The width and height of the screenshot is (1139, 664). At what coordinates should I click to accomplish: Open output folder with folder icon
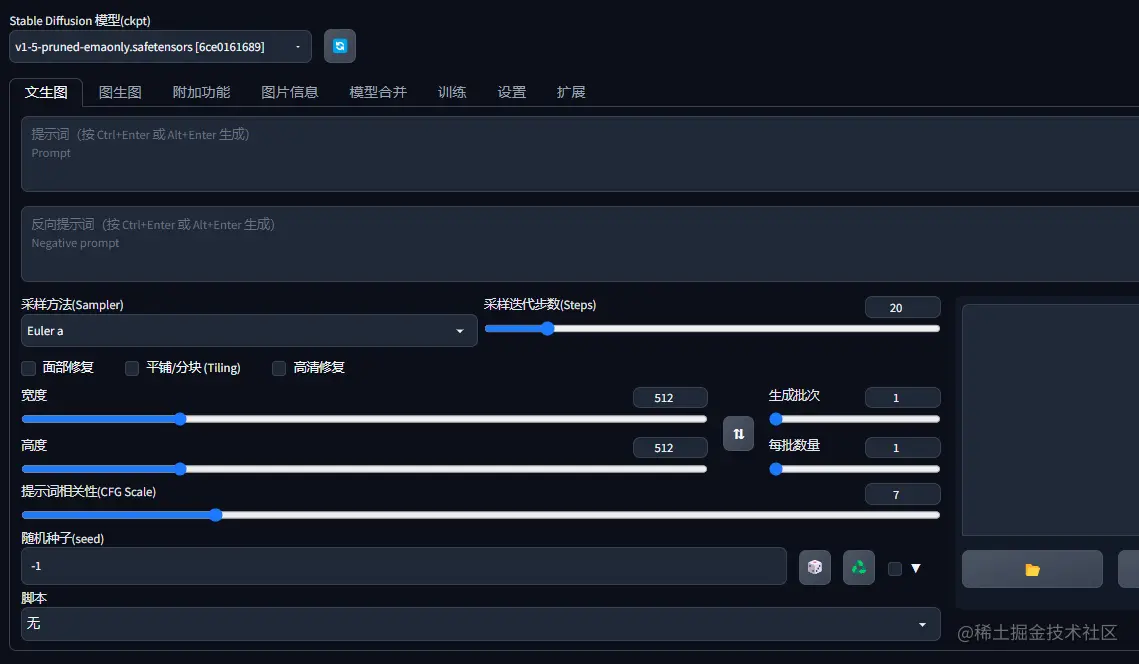[1032, 569]
